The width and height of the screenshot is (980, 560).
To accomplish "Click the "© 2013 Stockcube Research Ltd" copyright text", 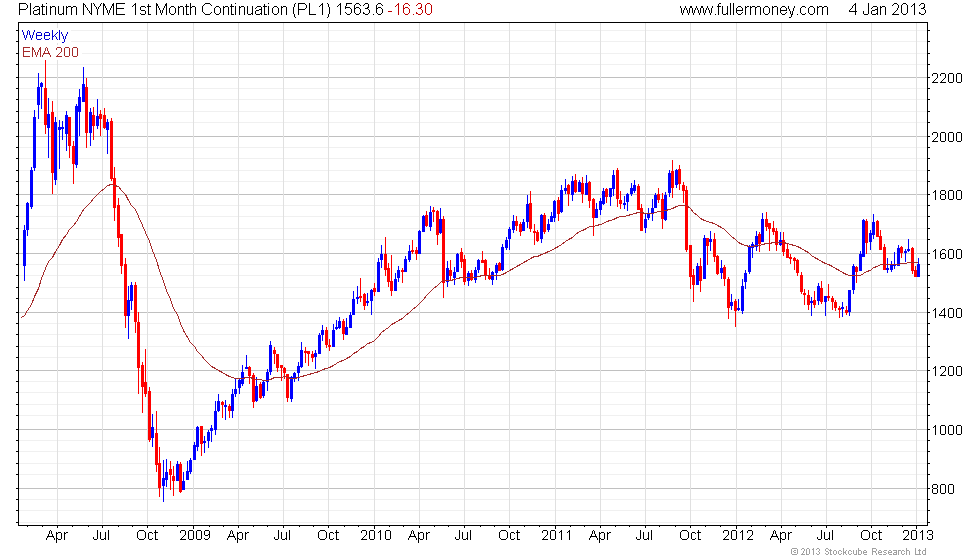I will 858,552.
